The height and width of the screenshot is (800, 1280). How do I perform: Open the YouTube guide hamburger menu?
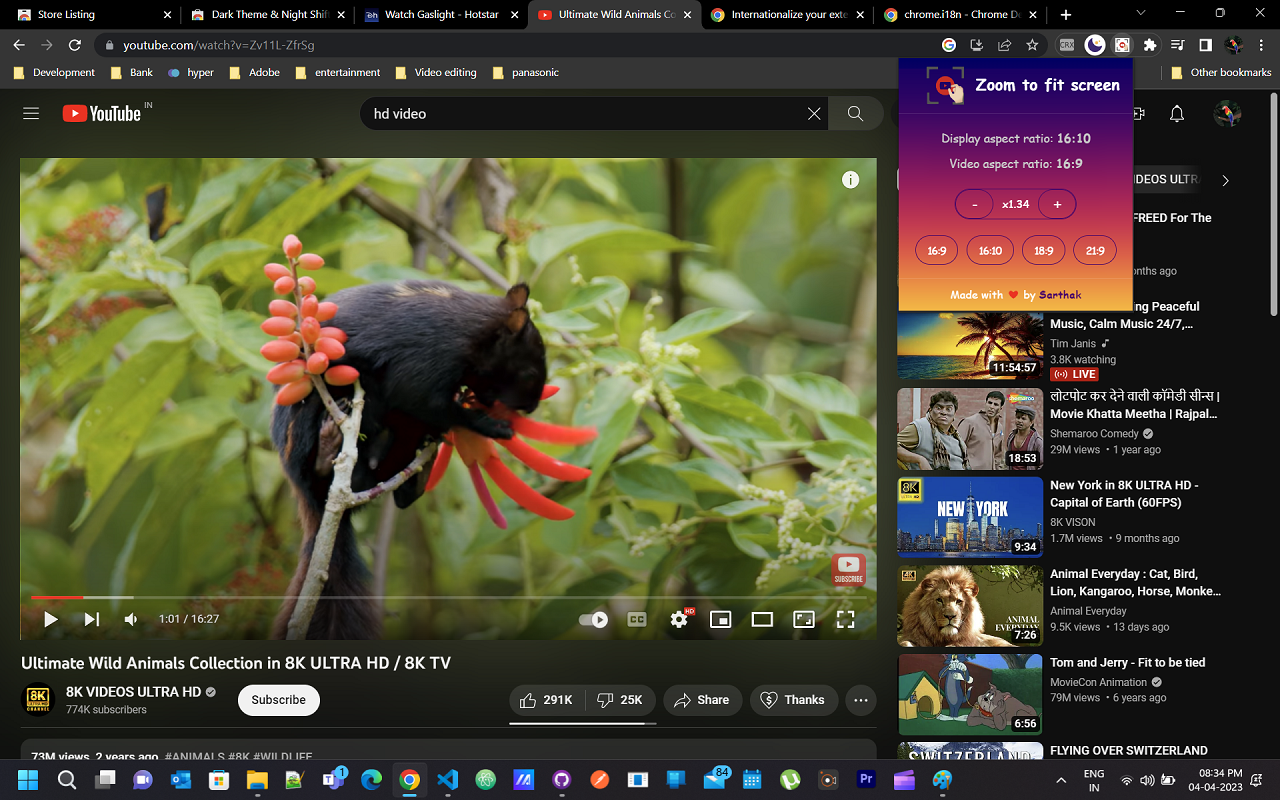(30, 113)
